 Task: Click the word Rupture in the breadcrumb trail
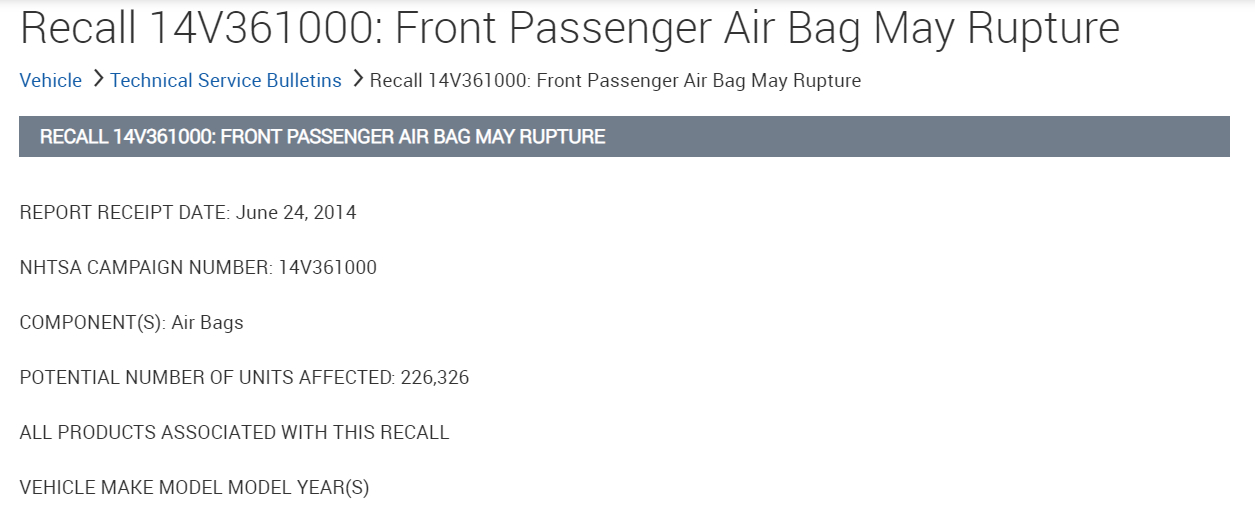click(826, 81)
